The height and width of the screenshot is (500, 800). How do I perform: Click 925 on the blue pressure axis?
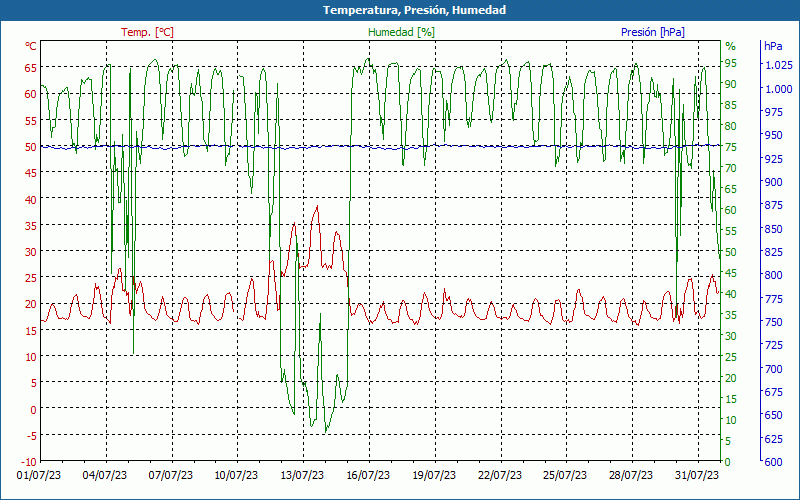[774, 159]
